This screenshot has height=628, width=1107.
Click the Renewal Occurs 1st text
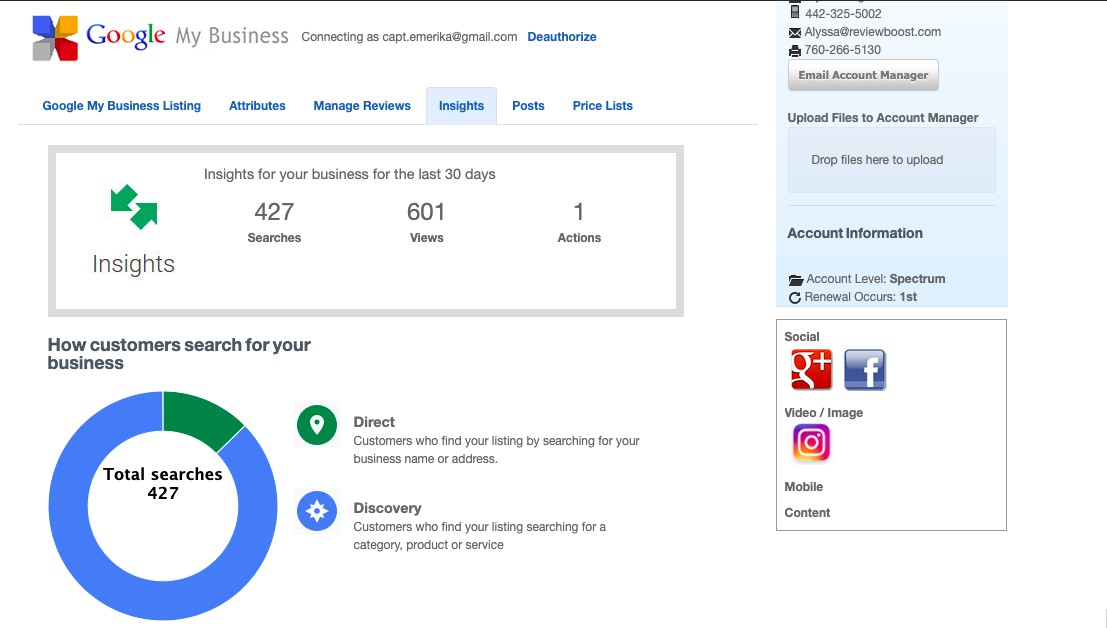[x=861, y=297]
